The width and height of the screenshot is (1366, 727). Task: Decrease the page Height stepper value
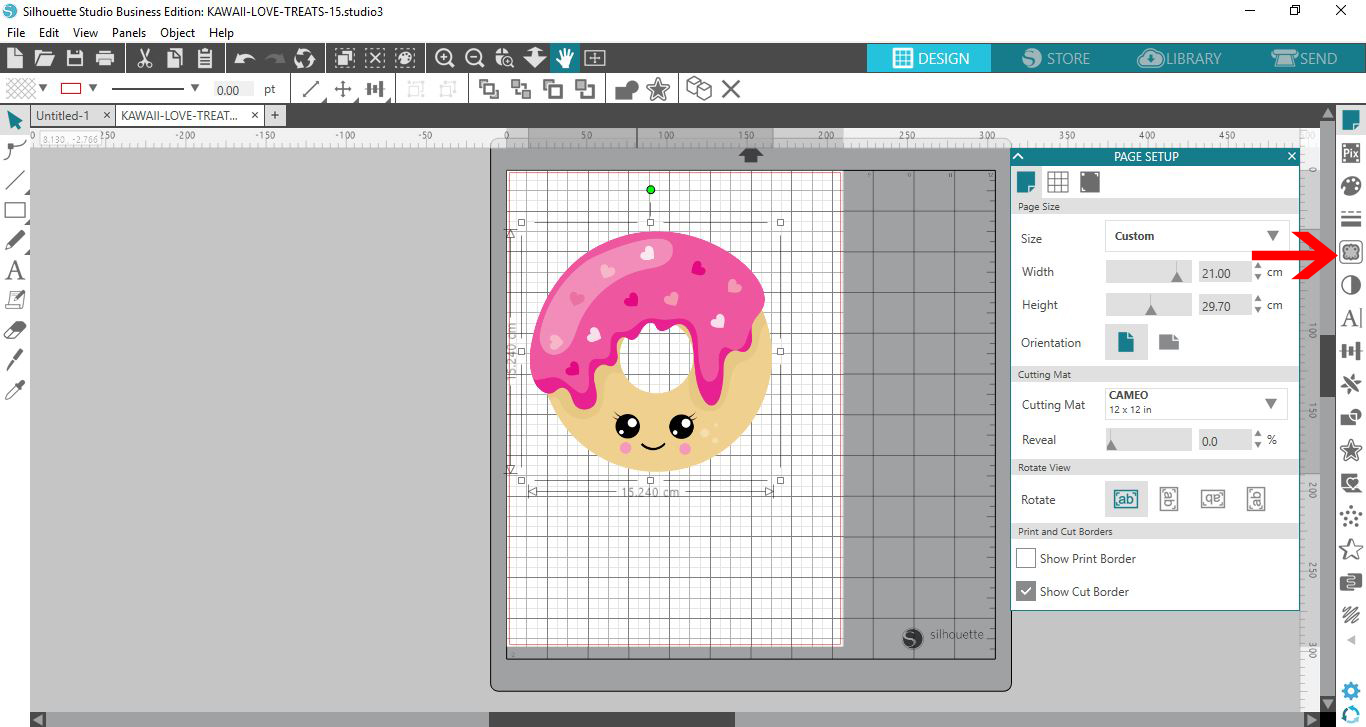(1258, 311)
